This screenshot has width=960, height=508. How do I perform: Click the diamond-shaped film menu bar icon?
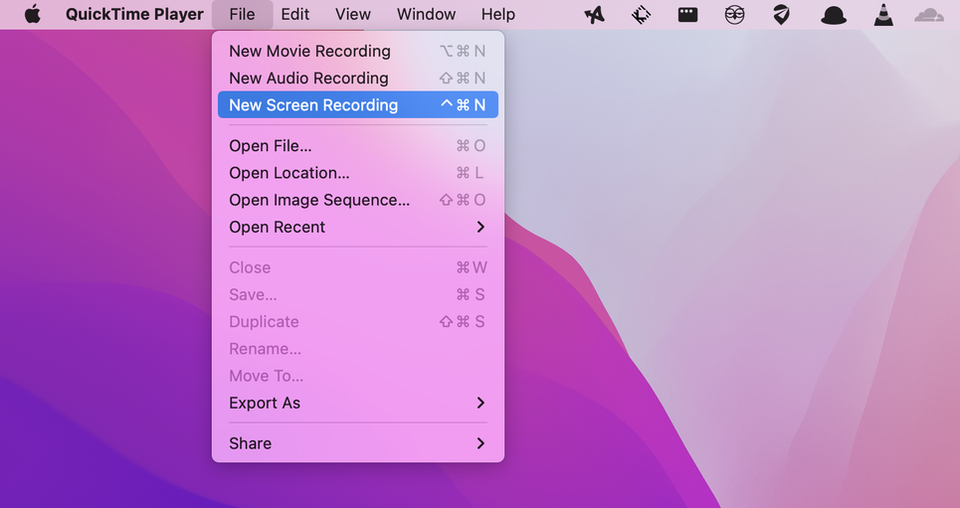641,14
